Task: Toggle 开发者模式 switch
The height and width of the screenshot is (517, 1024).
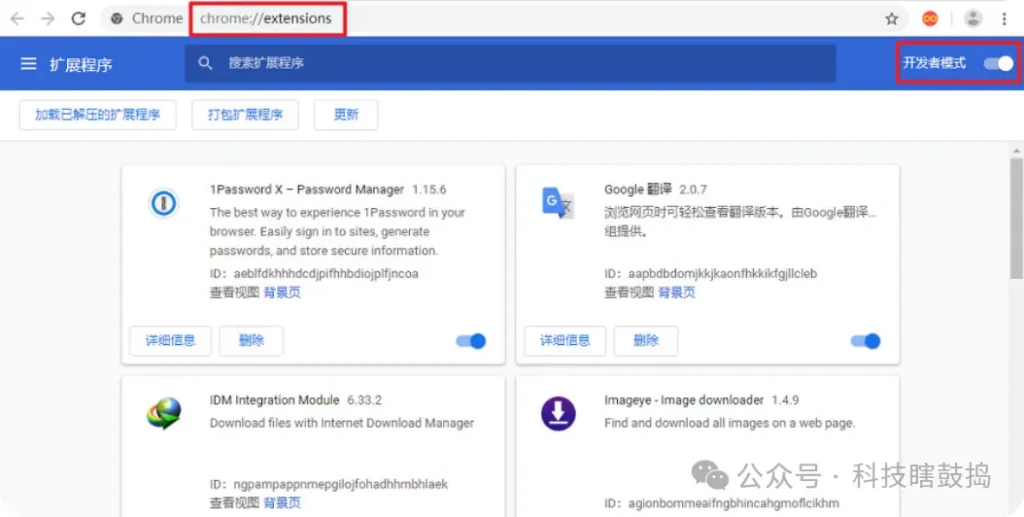Action: (999, 63)
